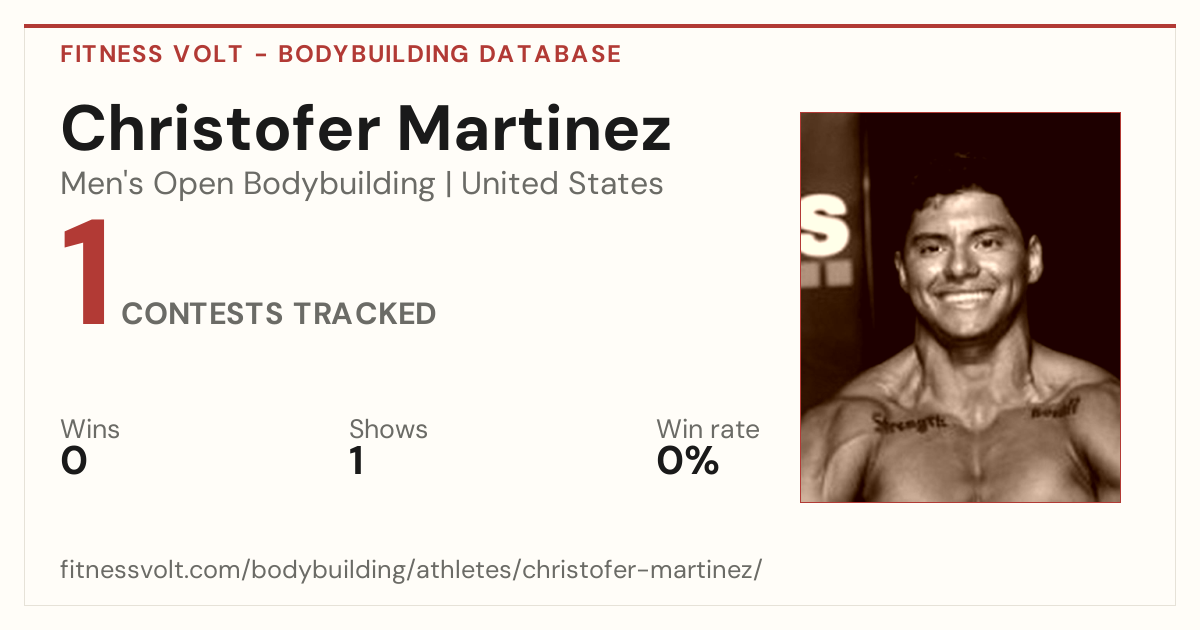The height and width of the screenshot is (630, 1200).
Task: Click the 0% win rate value
Action: [x=688, y=461]
